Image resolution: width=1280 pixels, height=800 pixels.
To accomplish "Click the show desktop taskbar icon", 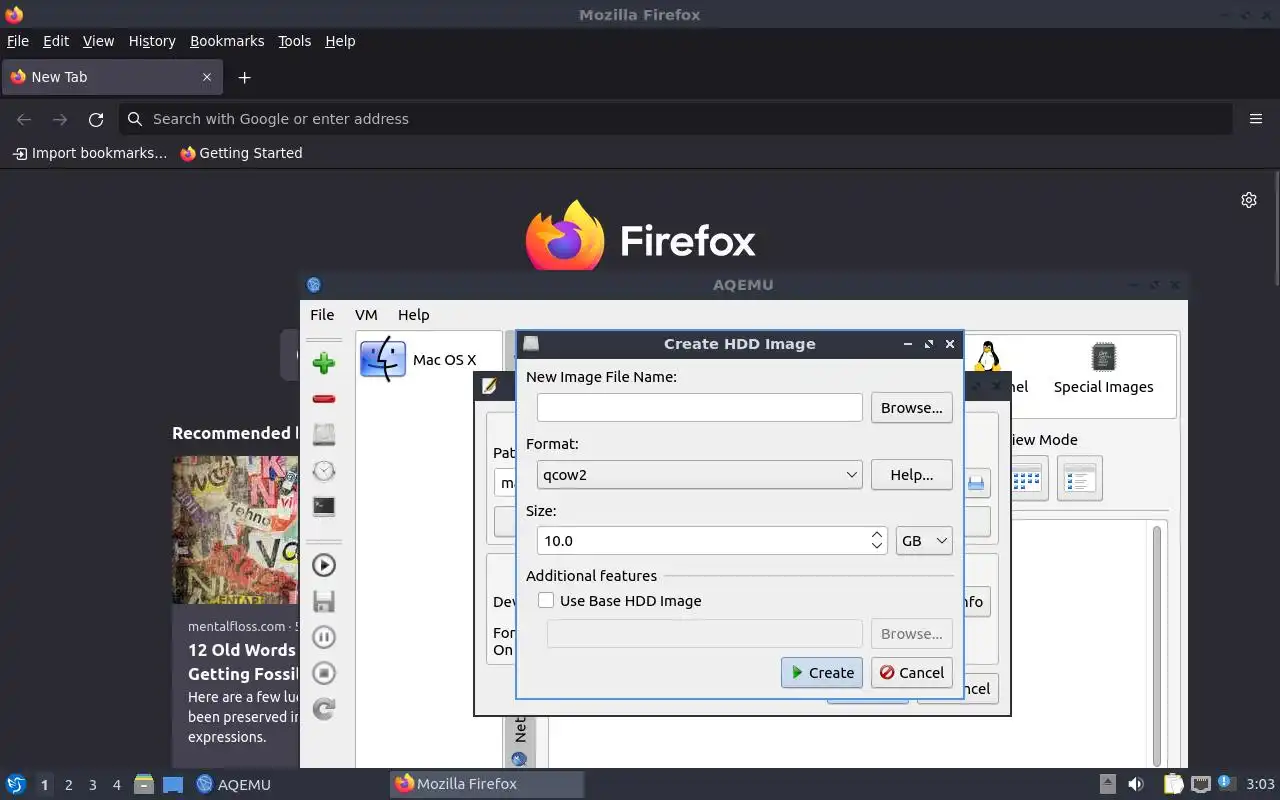I will point(173,784).
